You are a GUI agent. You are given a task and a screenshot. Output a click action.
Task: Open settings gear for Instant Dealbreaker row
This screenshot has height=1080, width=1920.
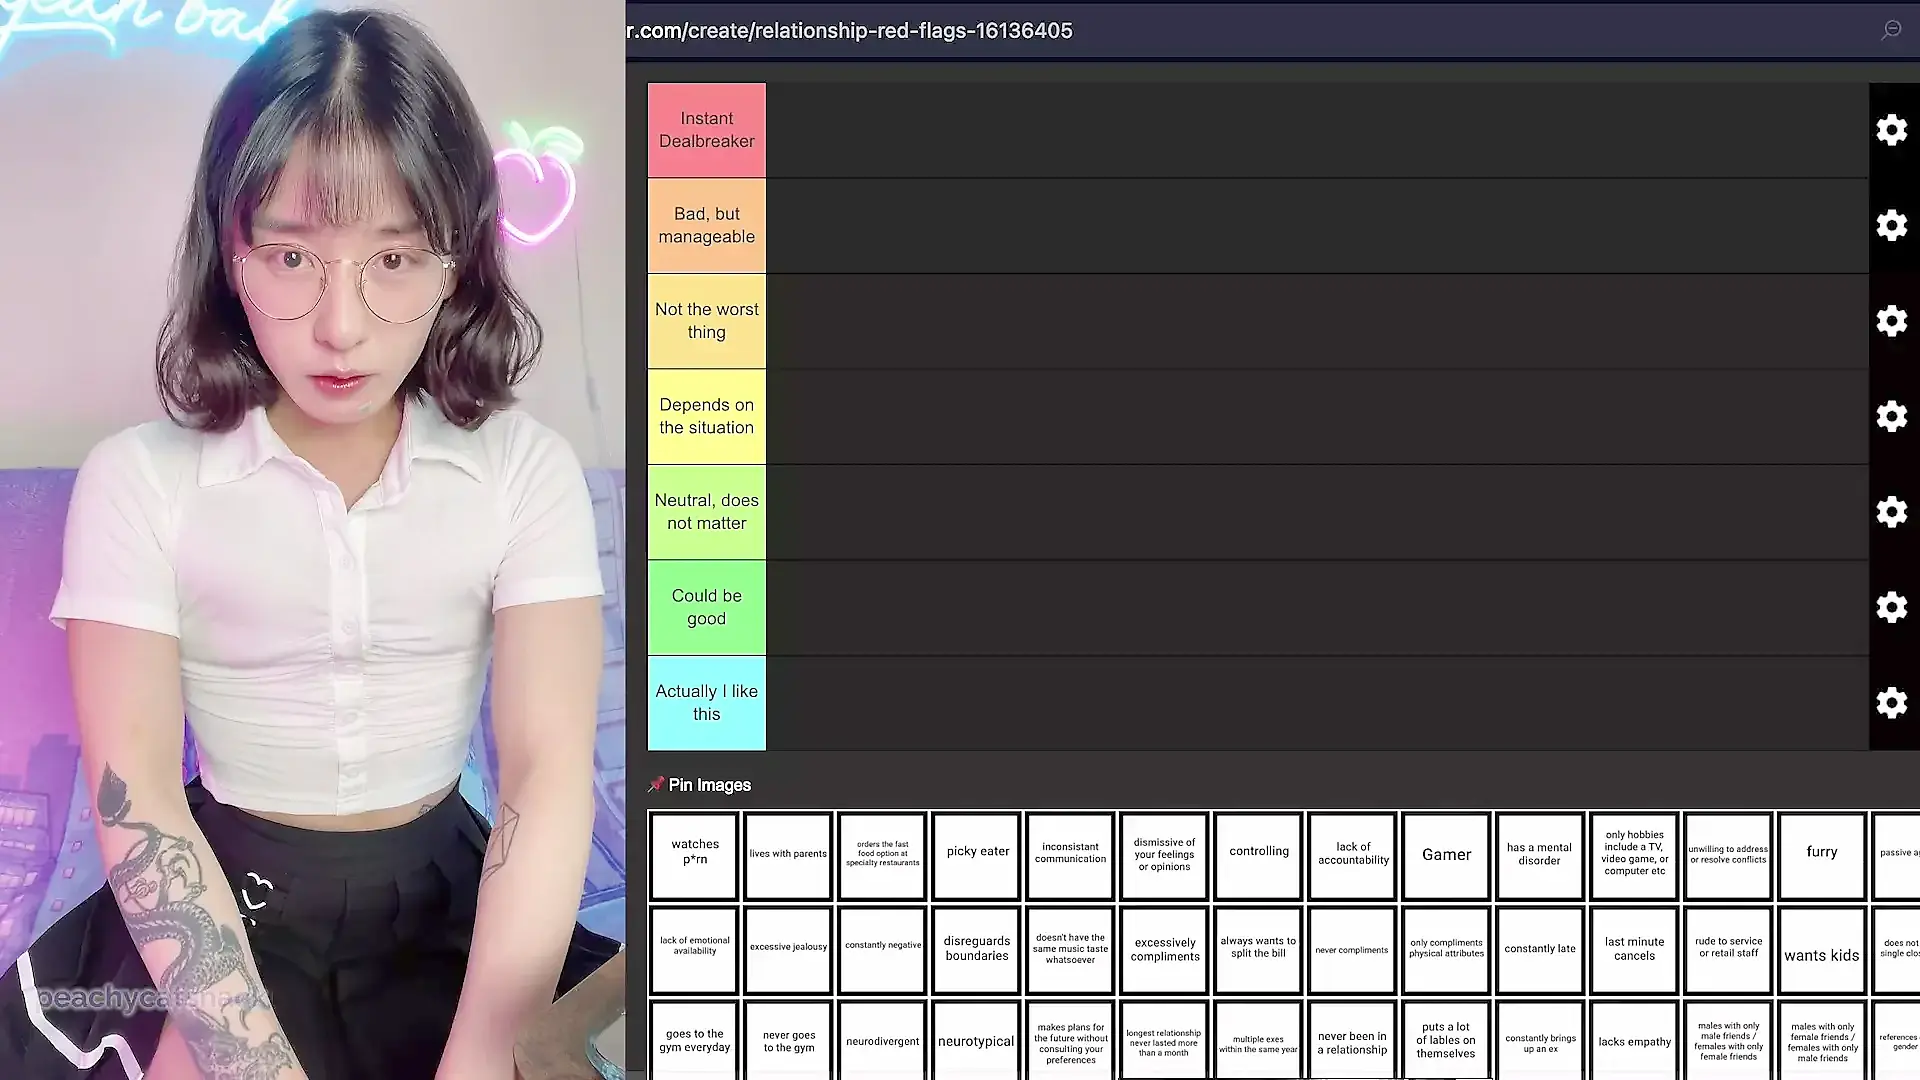1891,130
